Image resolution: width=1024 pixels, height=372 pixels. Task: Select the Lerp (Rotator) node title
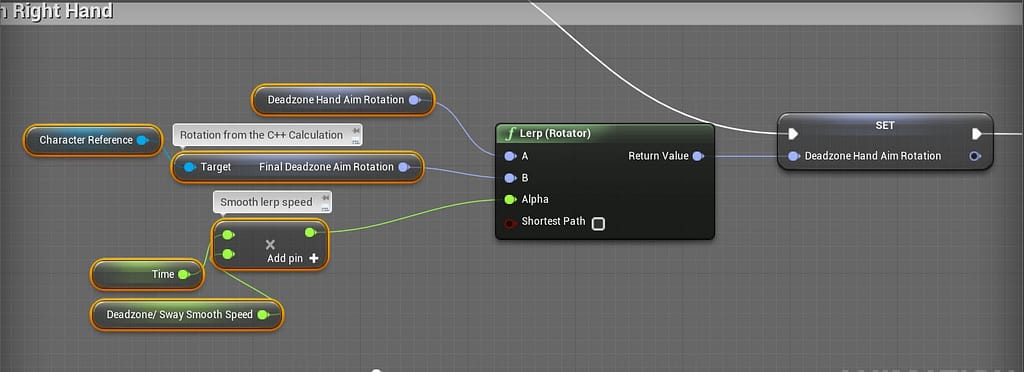tap(555, 133)
